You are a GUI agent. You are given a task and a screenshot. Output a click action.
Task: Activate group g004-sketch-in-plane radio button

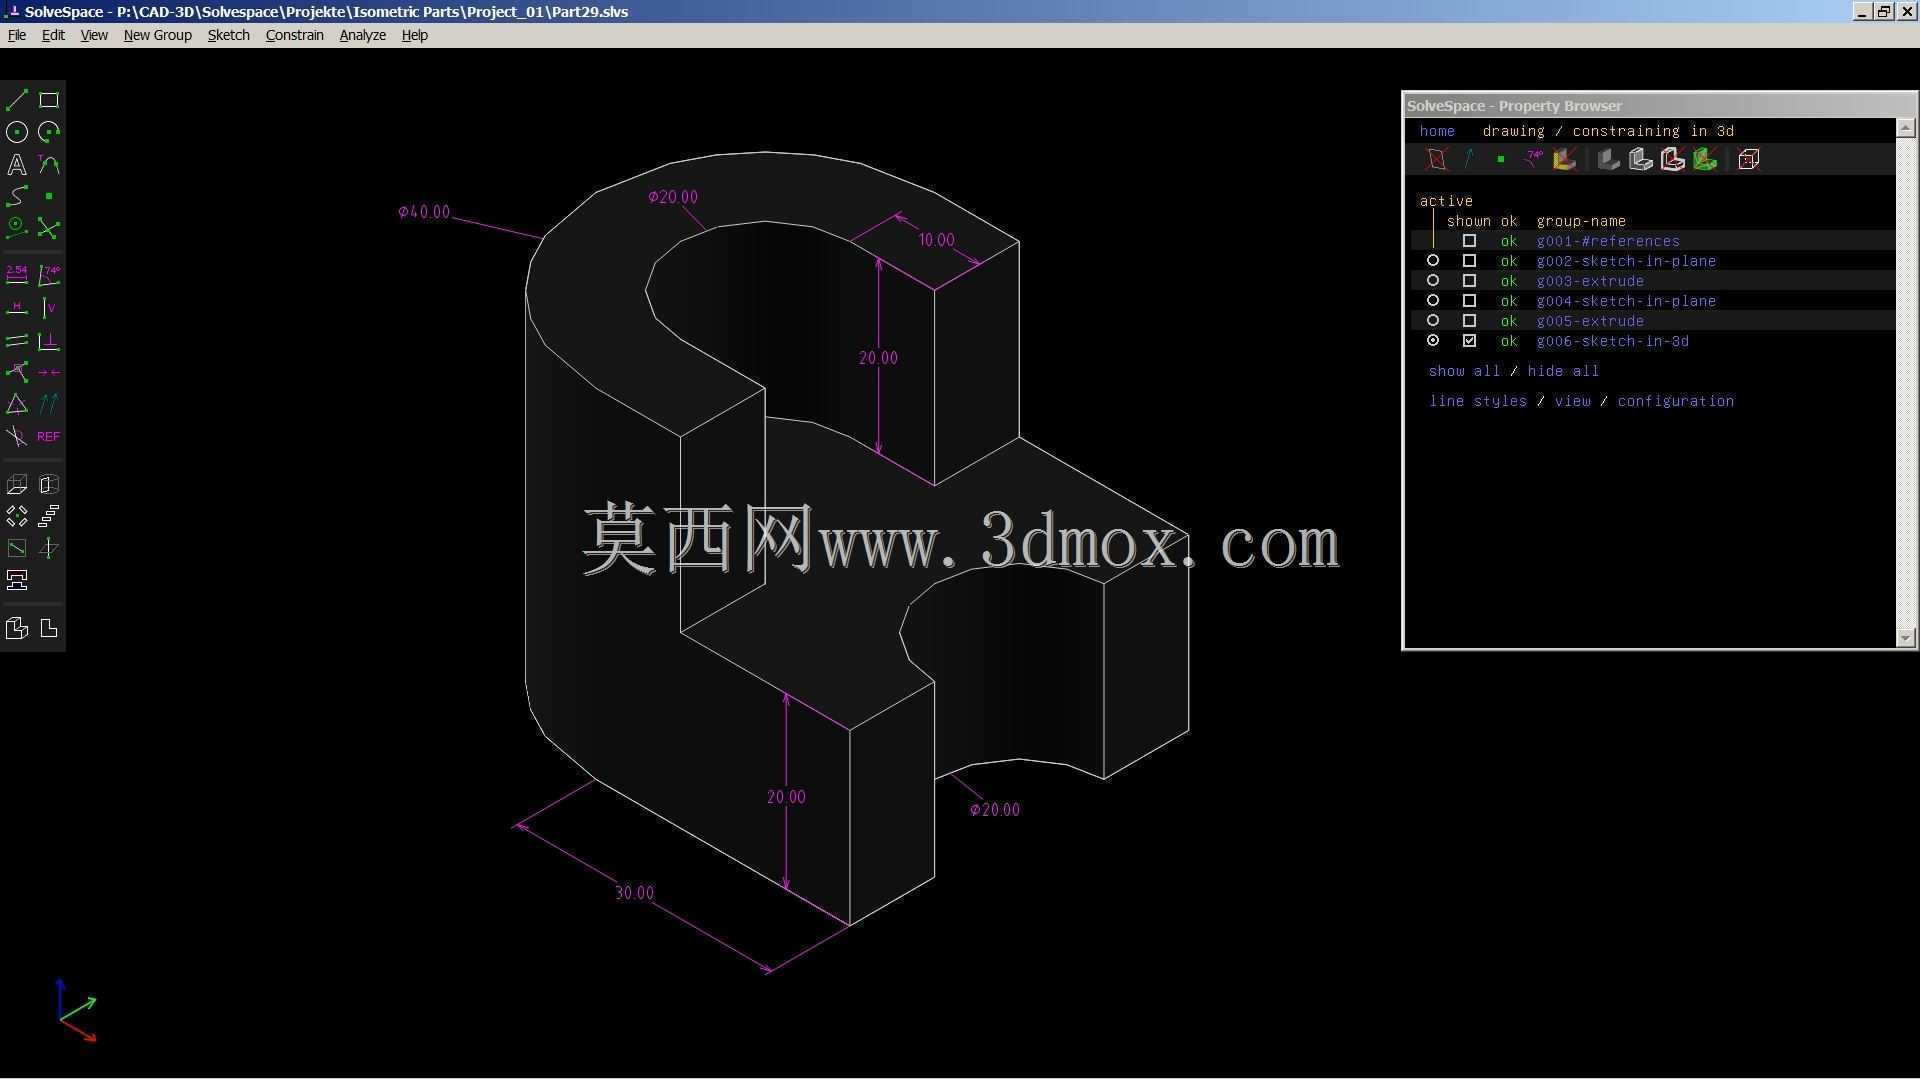tap(1433, 301)
